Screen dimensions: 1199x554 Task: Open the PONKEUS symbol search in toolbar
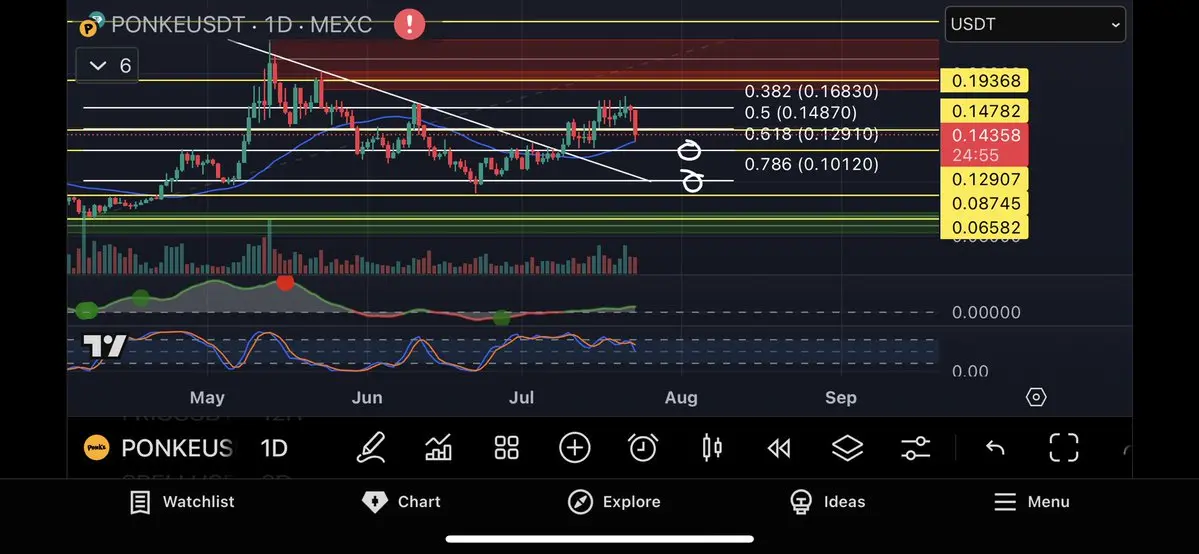[x=177, y=448]
